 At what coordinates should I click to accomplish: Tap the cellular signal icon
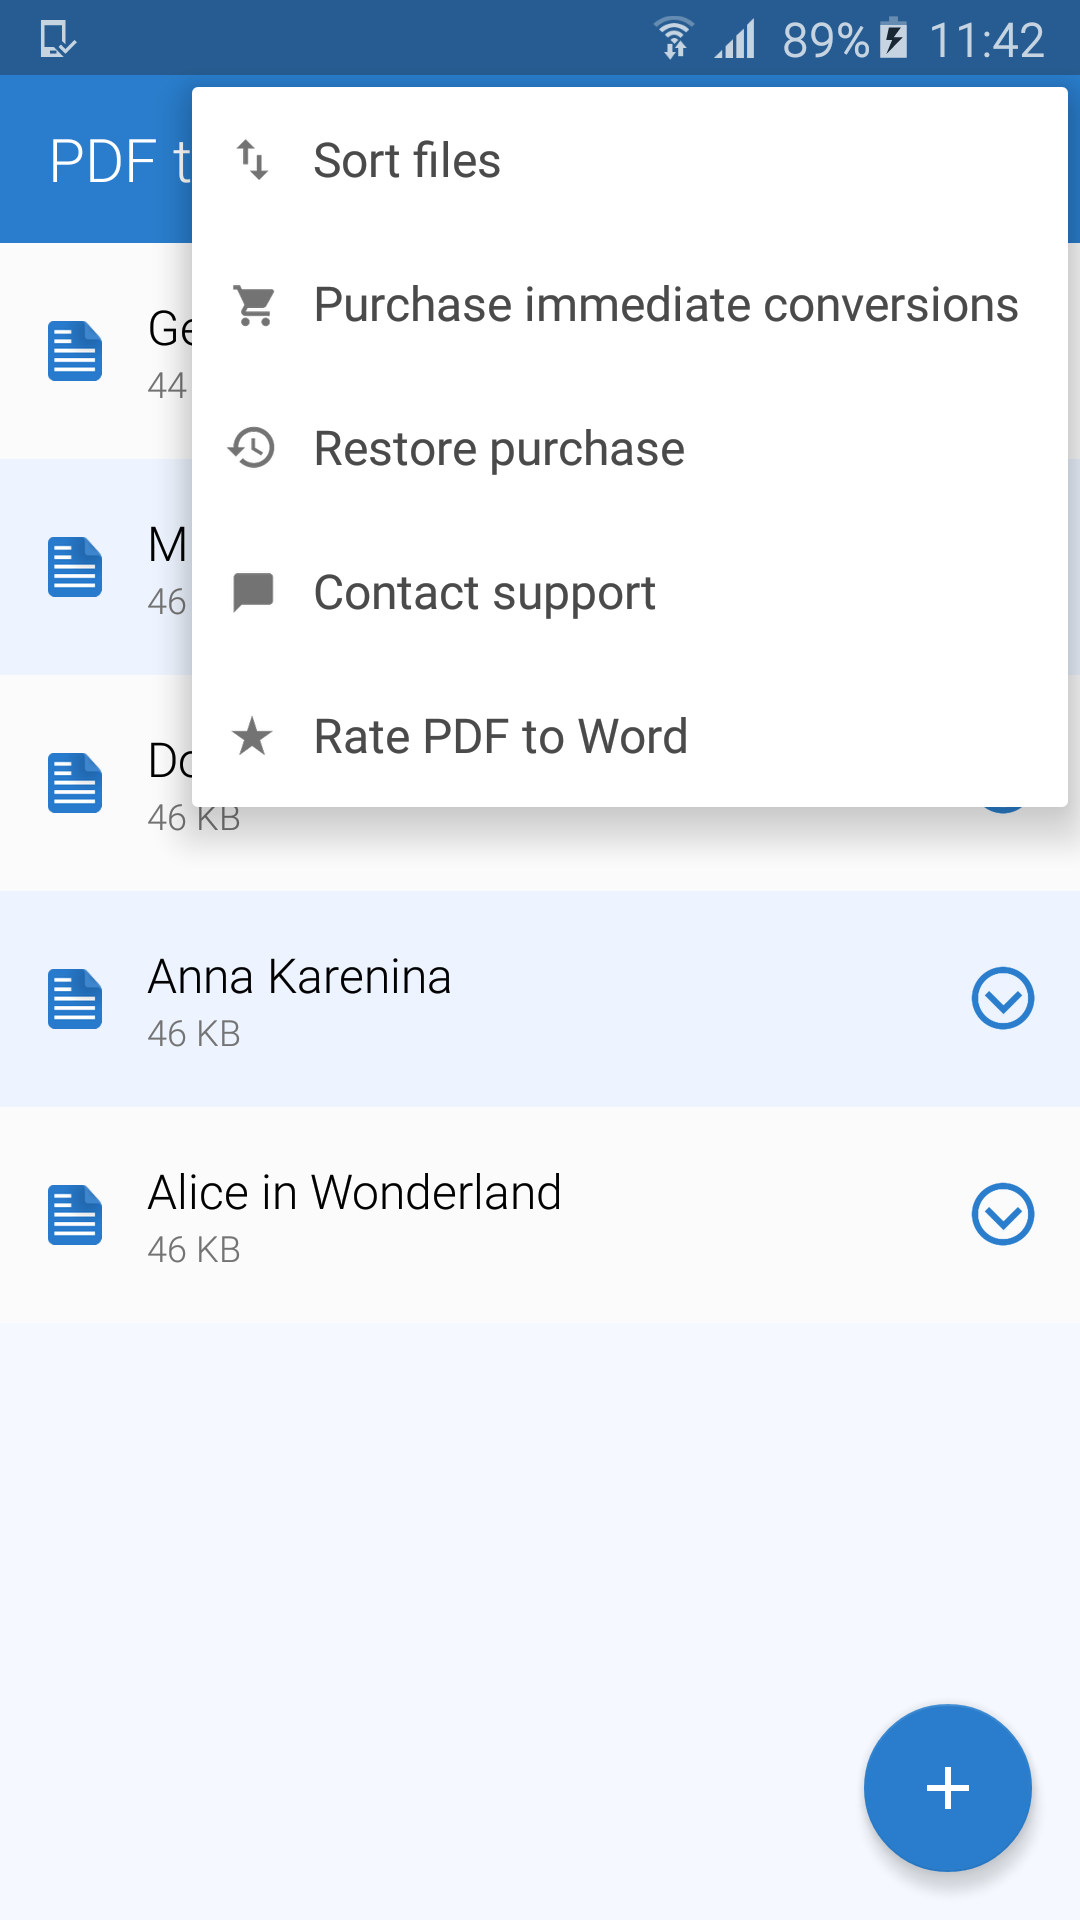click(x=735, y=40)
